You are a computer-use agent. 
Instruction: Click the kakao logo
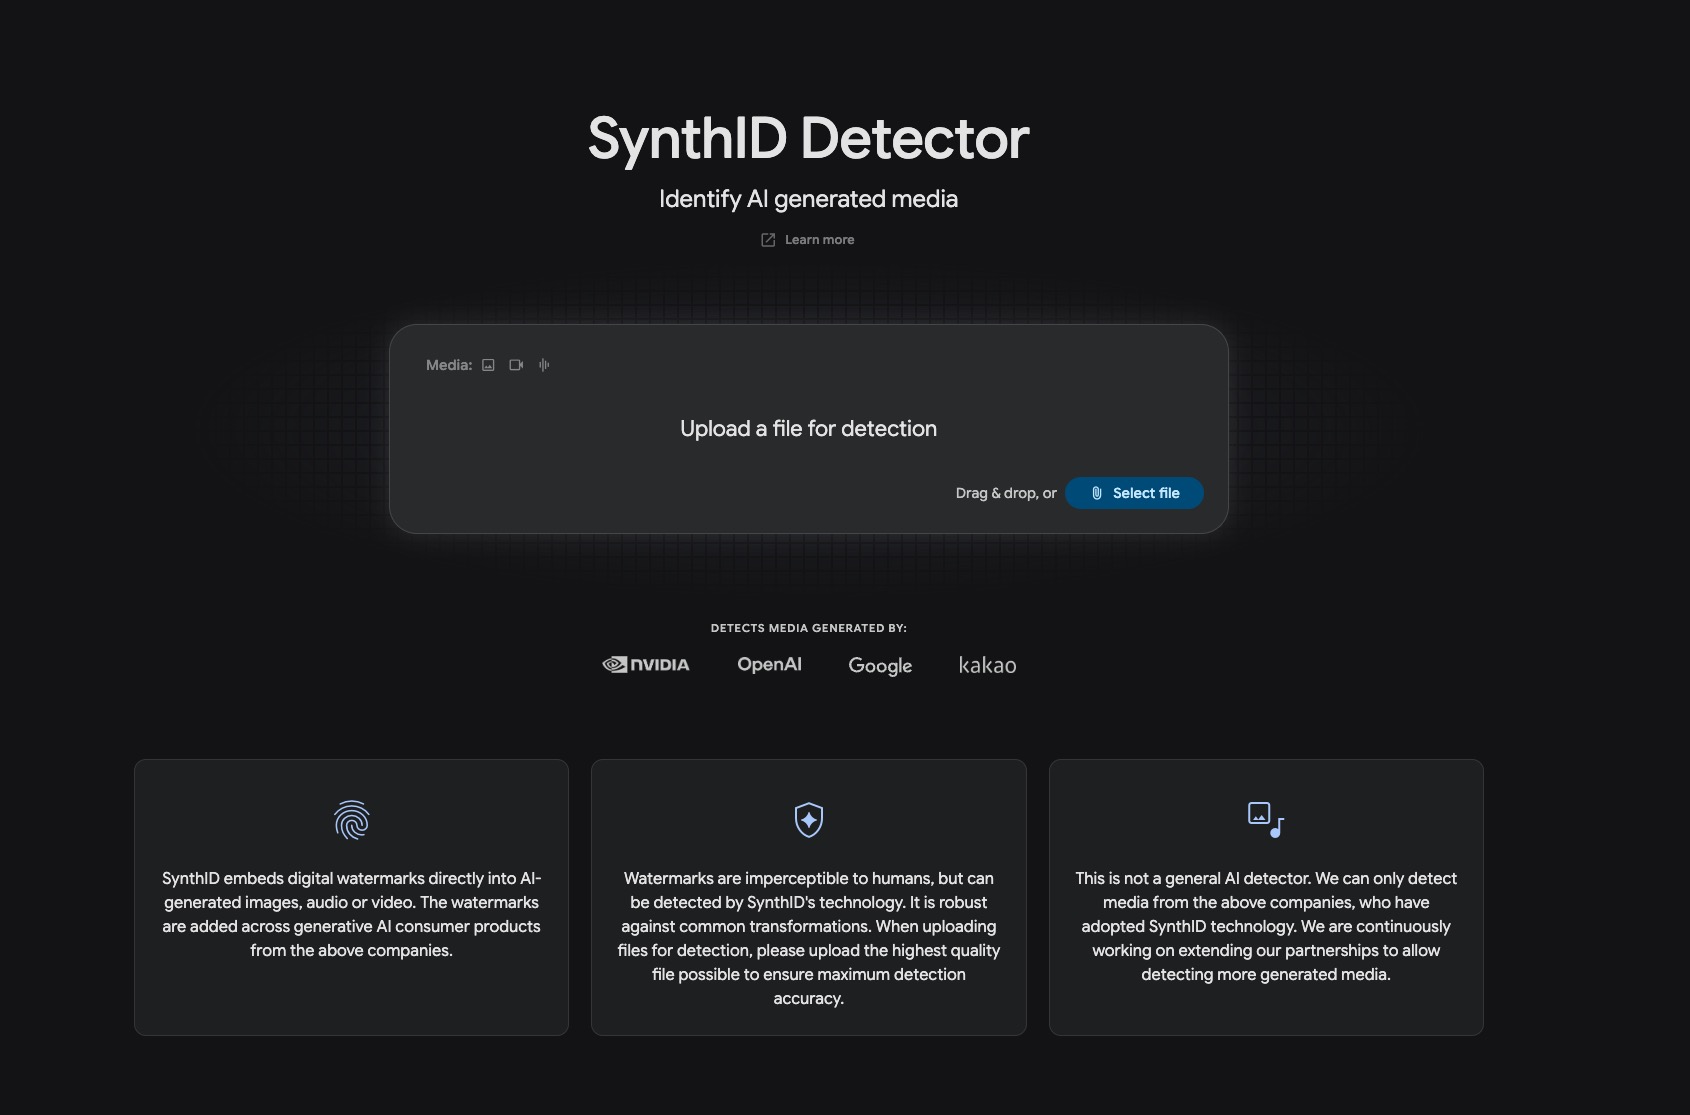click(987, 665)
